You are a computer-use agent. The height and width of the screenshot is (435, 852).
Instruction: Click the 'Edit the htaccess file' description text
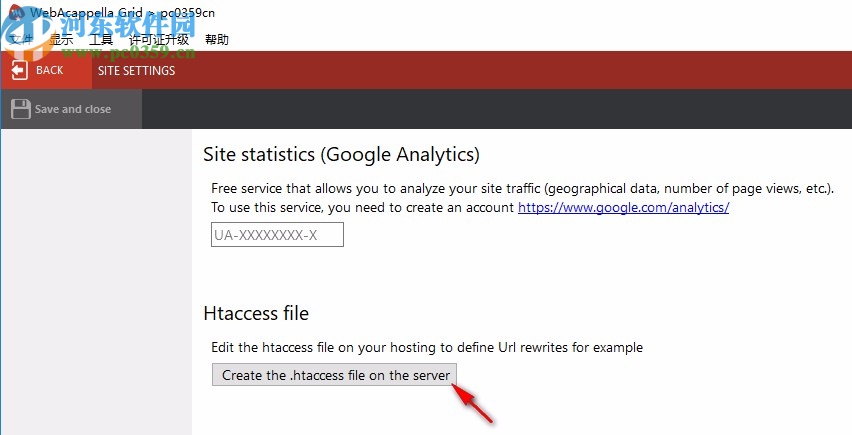(427, 348)
